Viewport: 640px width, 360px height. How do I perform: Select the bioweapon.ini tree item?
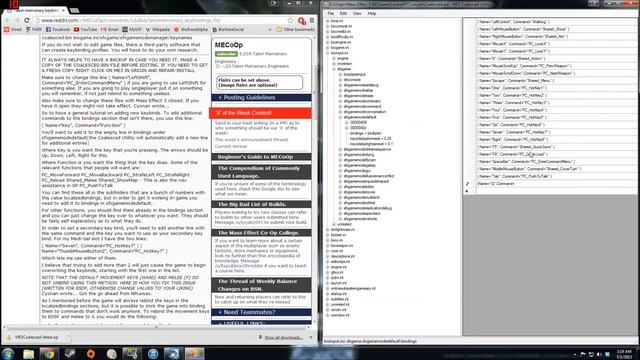point(342,246)
